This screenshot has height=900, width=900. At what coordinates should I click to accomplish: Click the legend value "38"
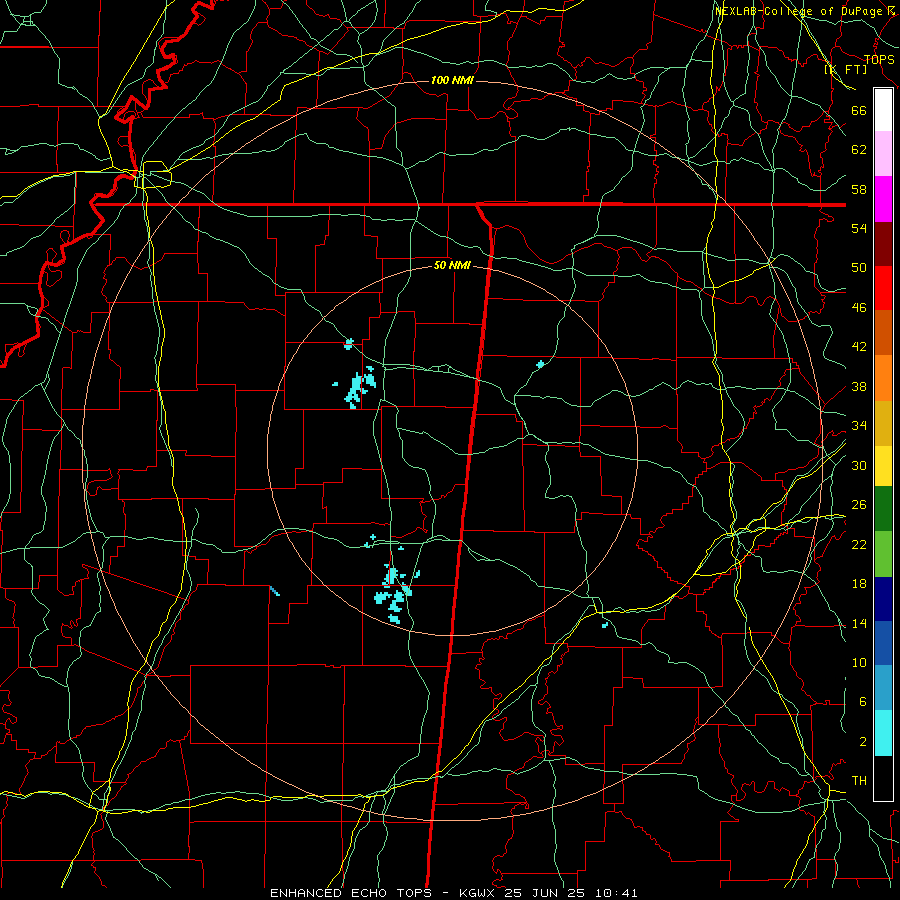click(859, 387)
